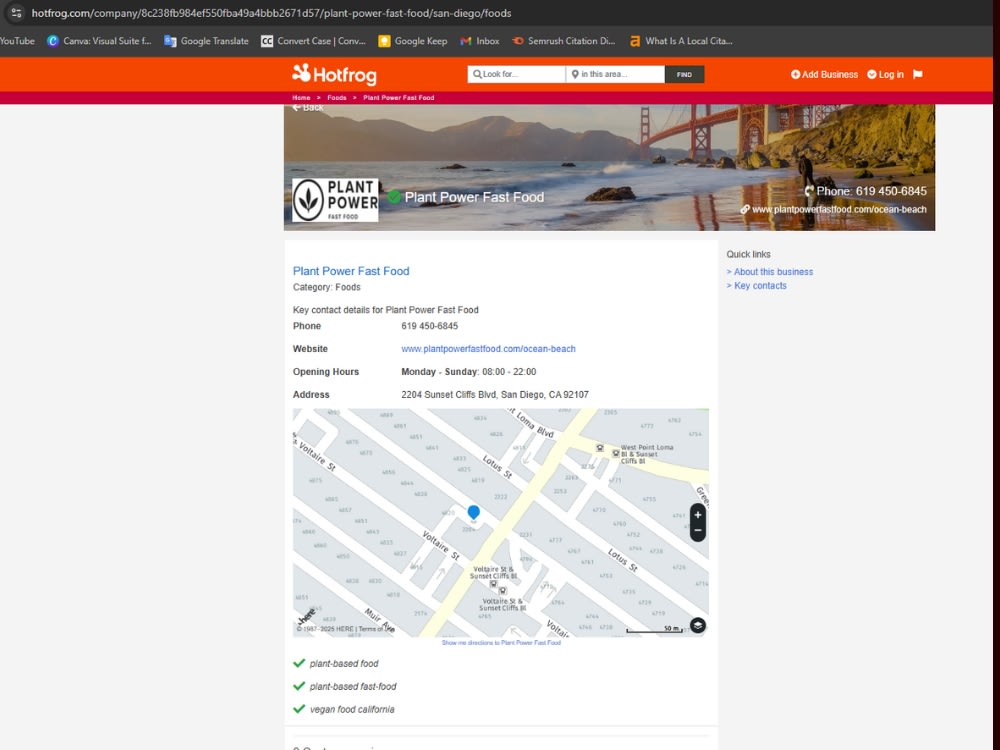Click the Look for search field
The width and height of the screenshot is (1000, 750).
(x=517, y=74)
